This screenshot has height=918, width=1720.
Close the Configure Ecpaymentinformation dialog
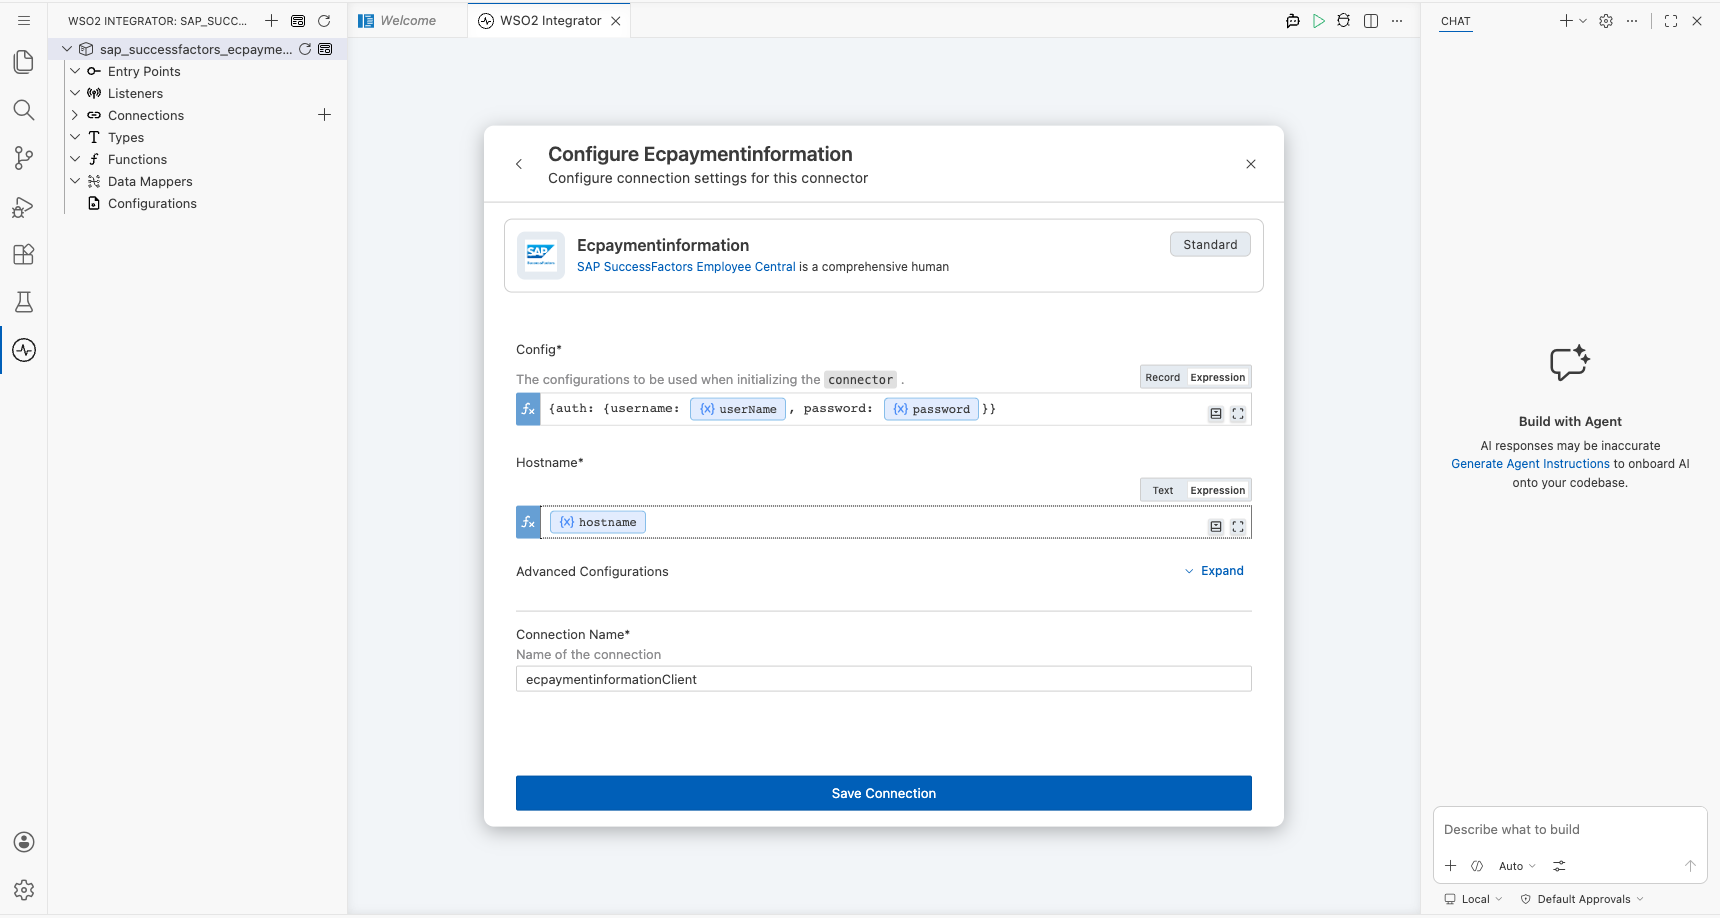click(1251, 164)
